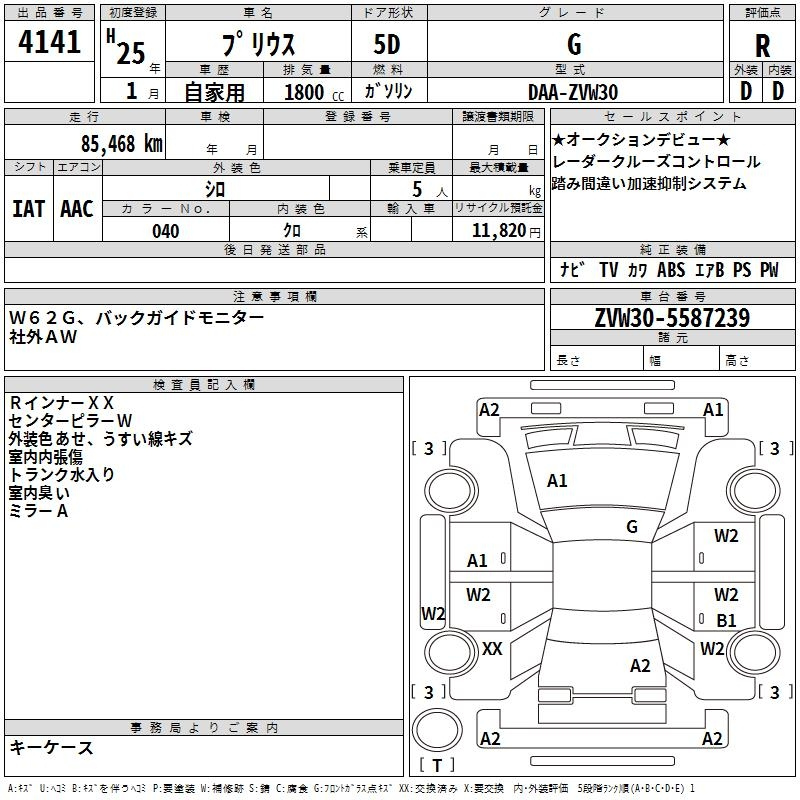The width and height of the screenshot is (800, 800).
Task: Select the shift type IAT
Action: (x=28, y=209)
